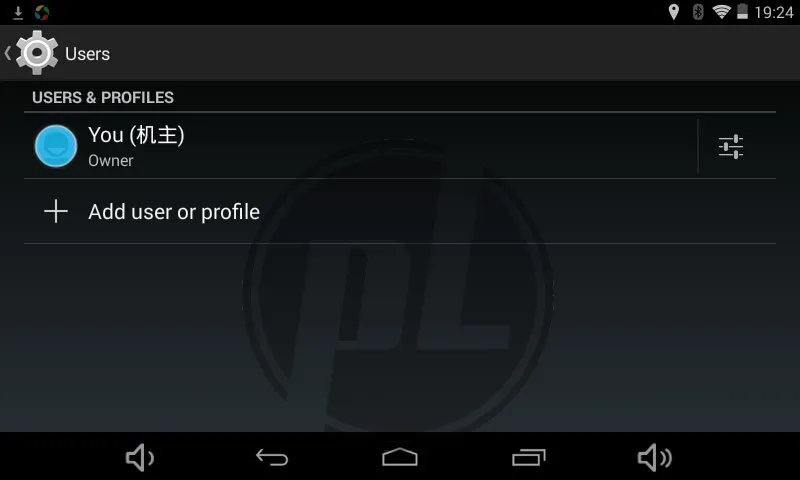Tap the location pin status icon

click(673, 12)
